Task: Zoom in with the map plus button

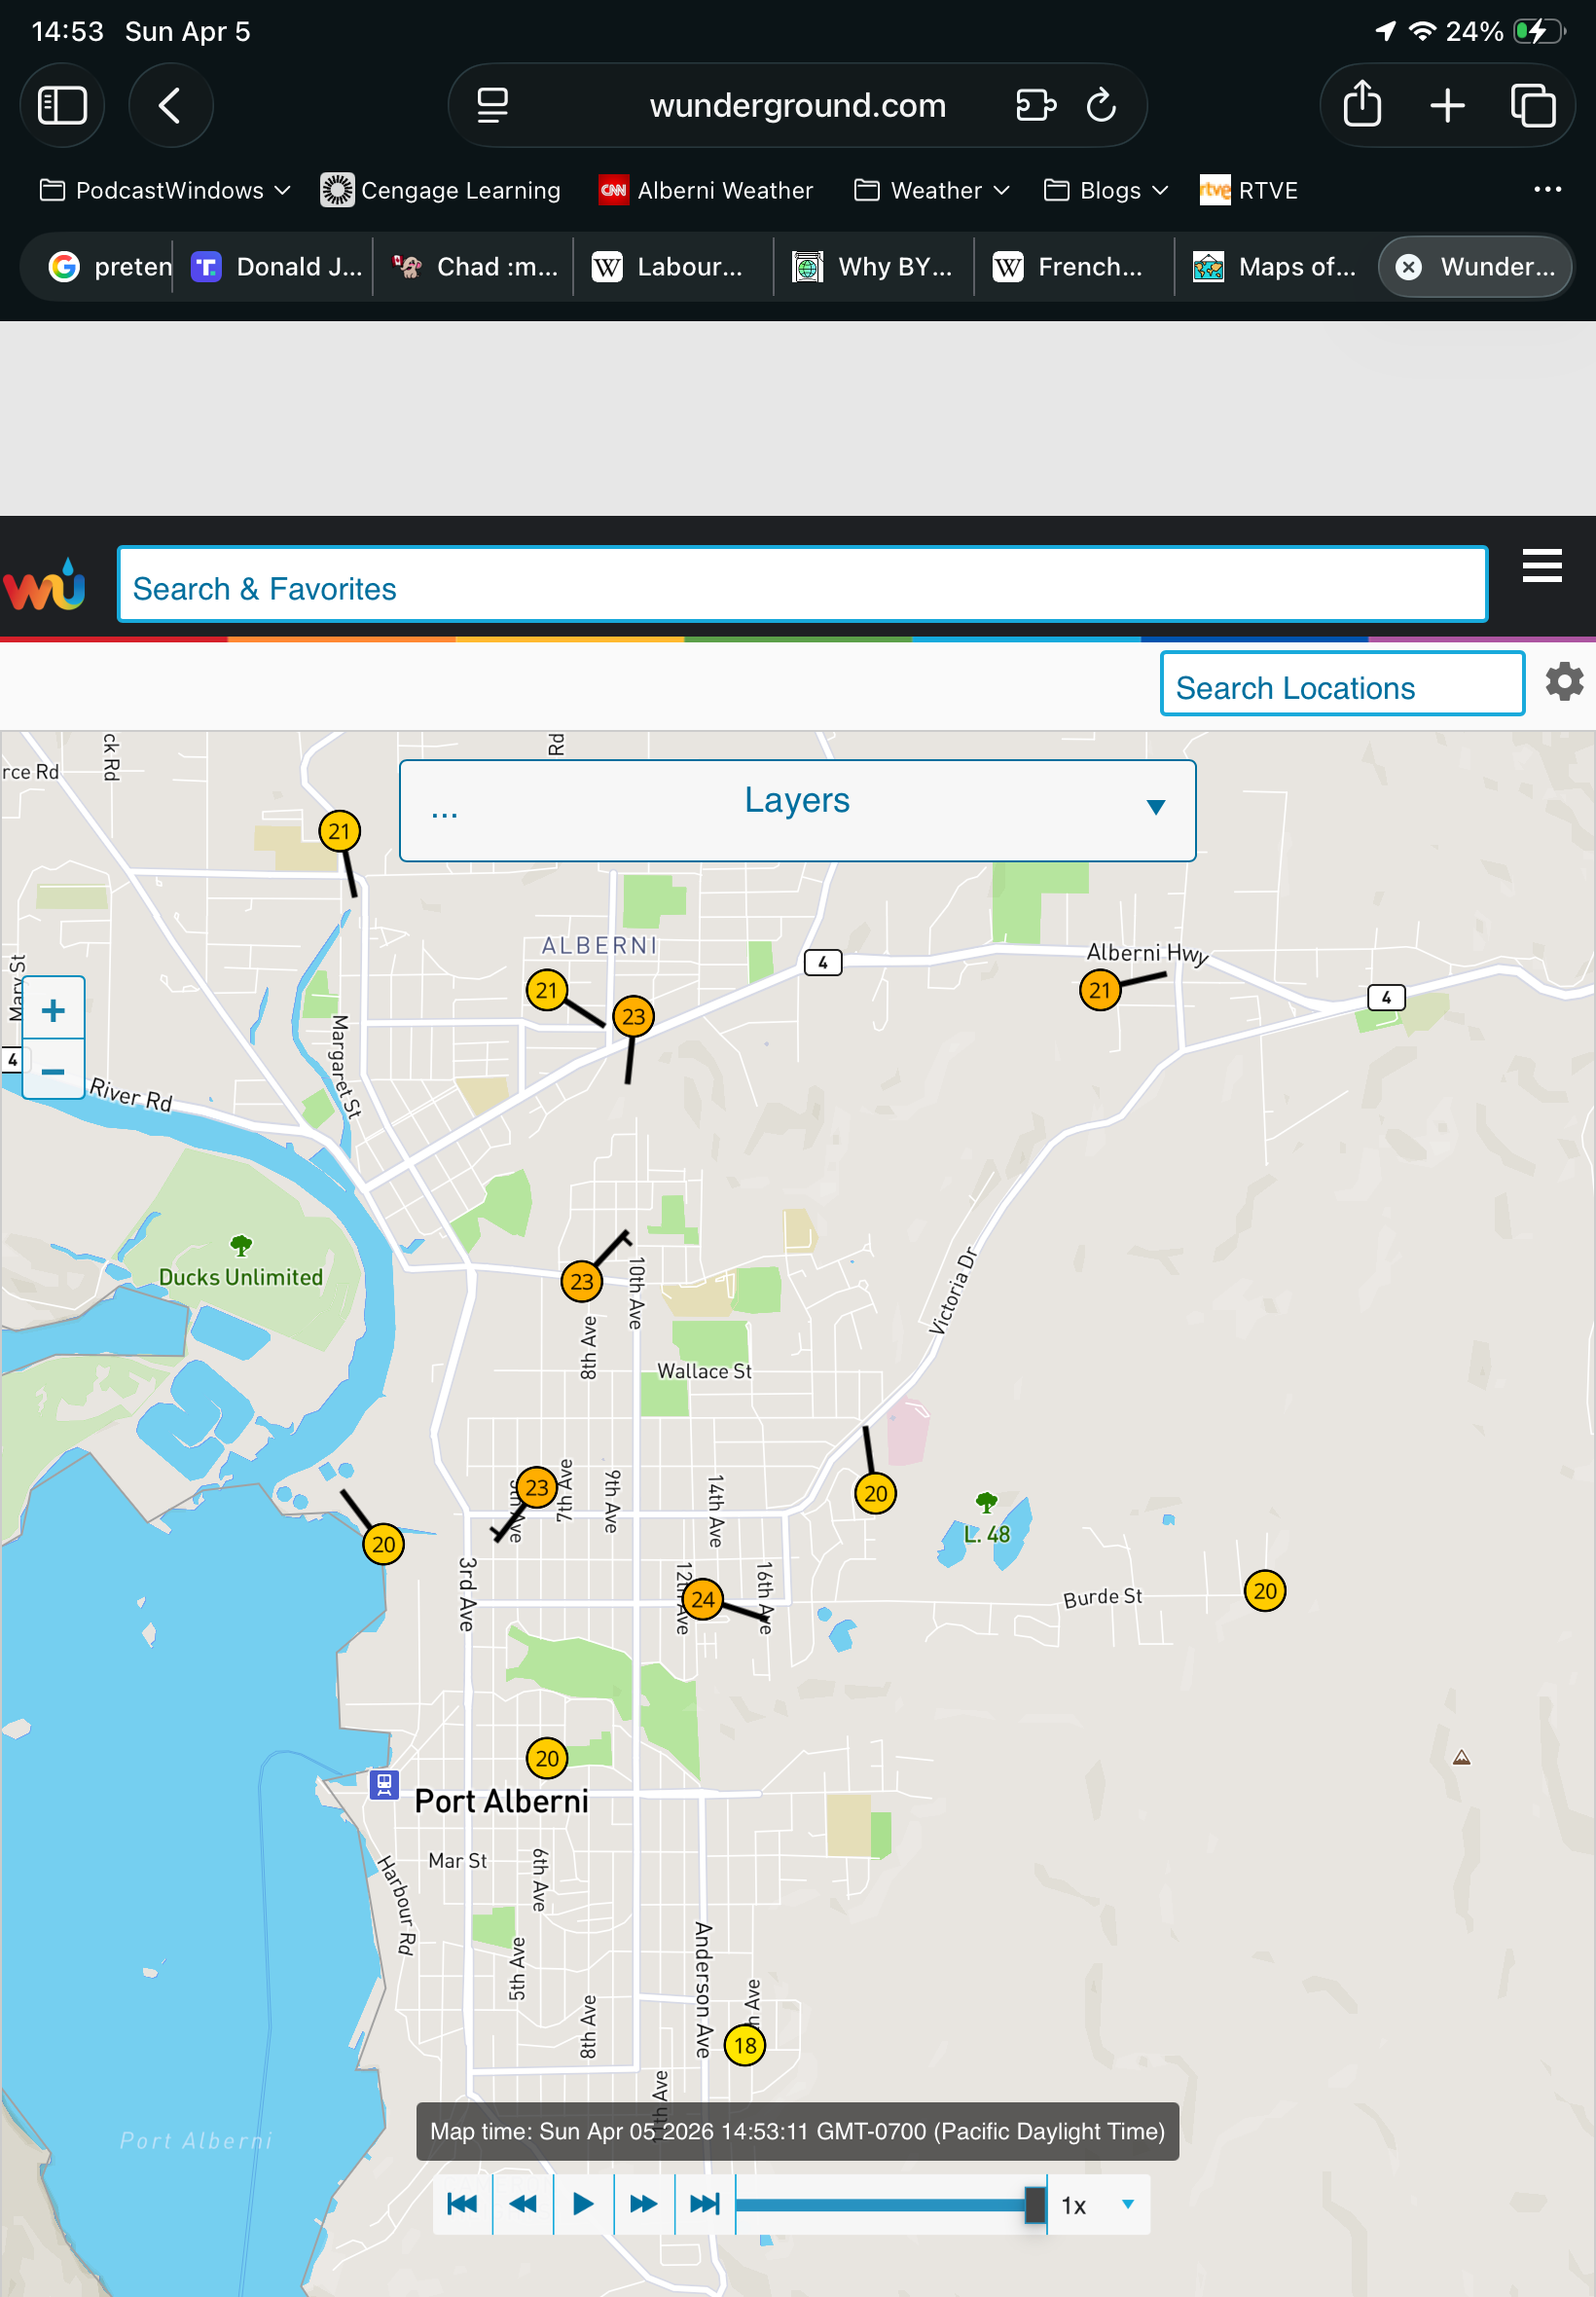Action: click(53, 1010)
